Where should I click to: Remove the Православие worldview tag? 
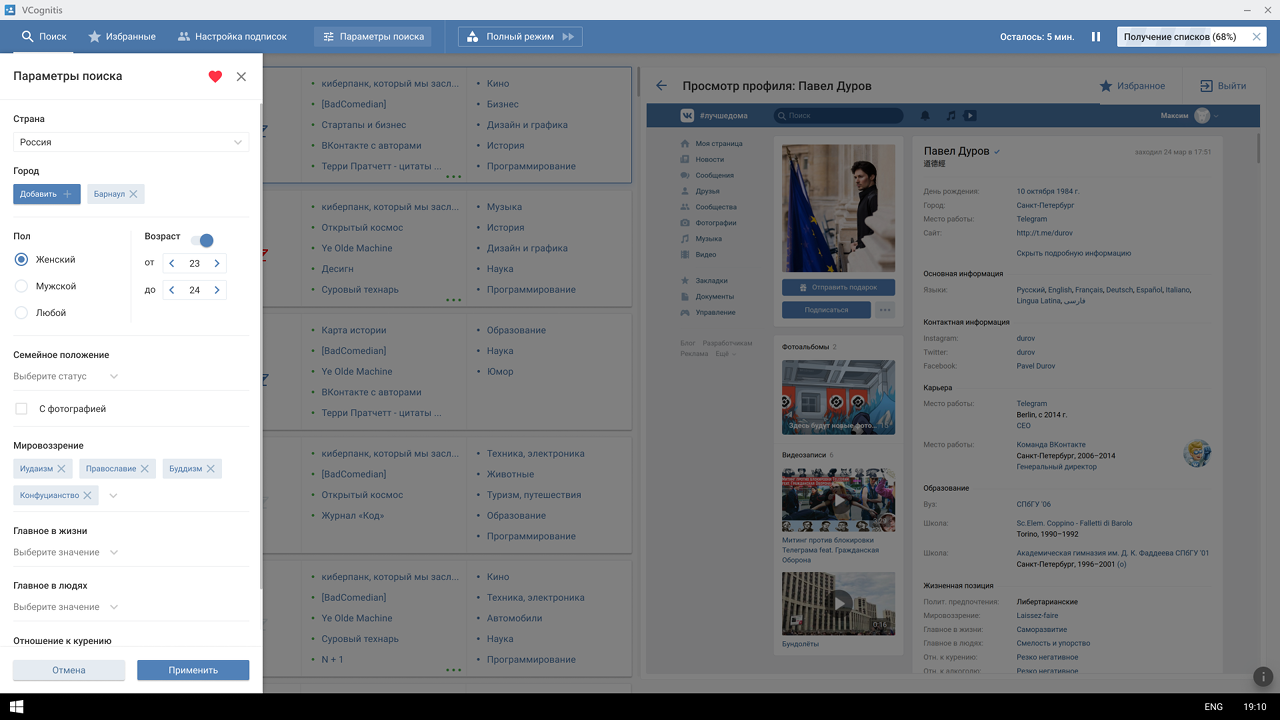pyautogui.click(x=145, y=468)
